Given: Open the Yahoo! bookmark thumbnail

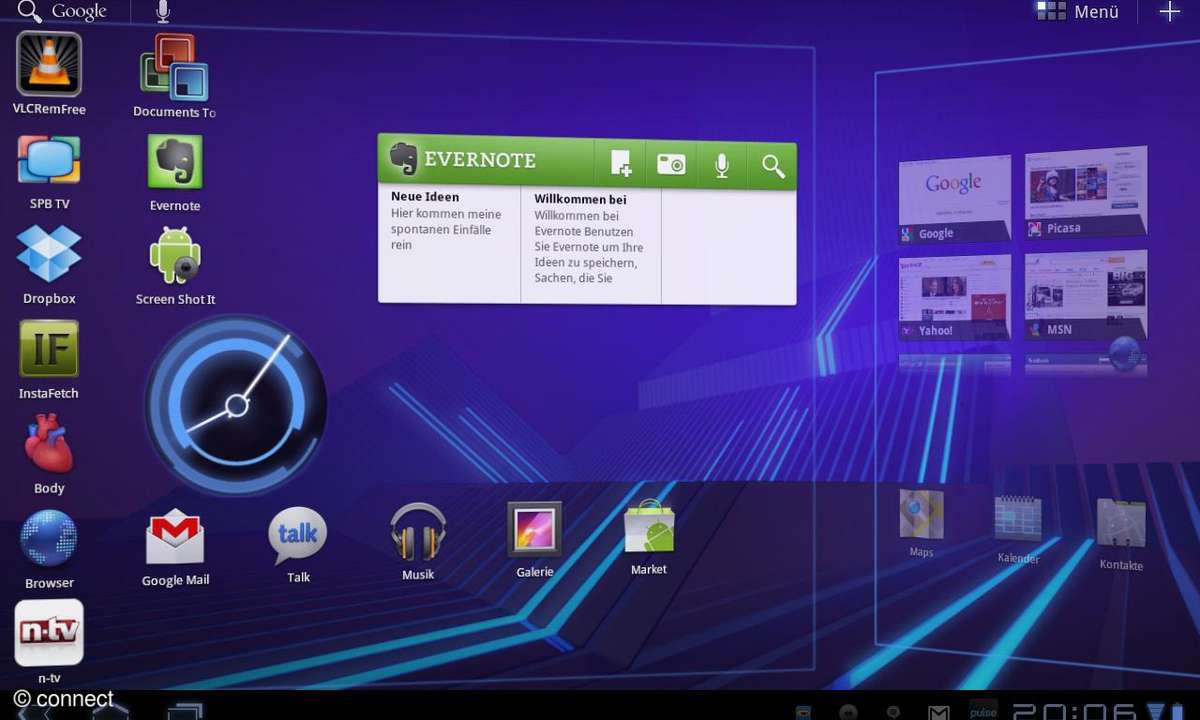Looking at the screenshot, I should tap(954, 297).
